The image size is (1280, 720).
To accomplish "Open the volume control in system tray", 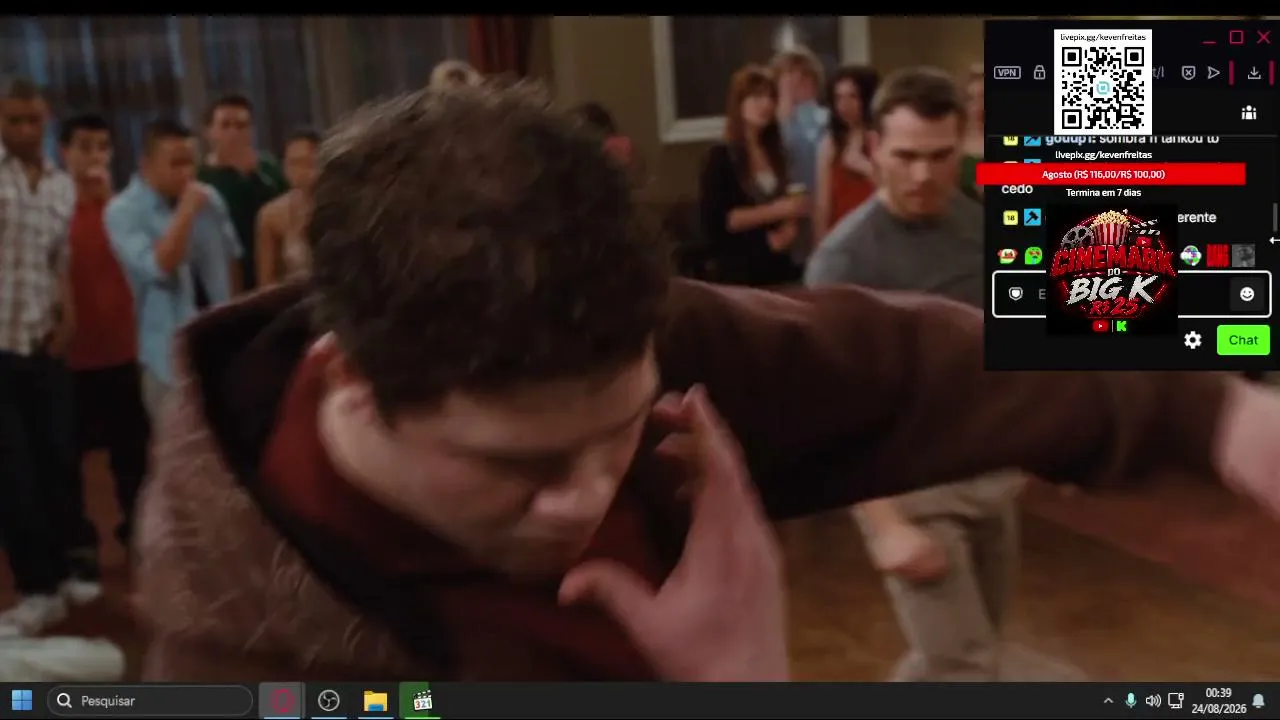I will tap(1153, 701).
